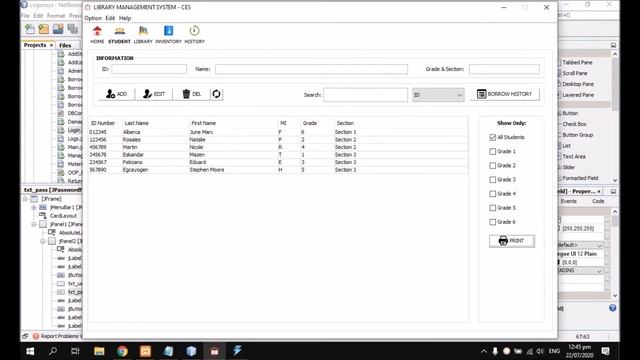Click the NetBeans help question mark icon

point(612,308)
